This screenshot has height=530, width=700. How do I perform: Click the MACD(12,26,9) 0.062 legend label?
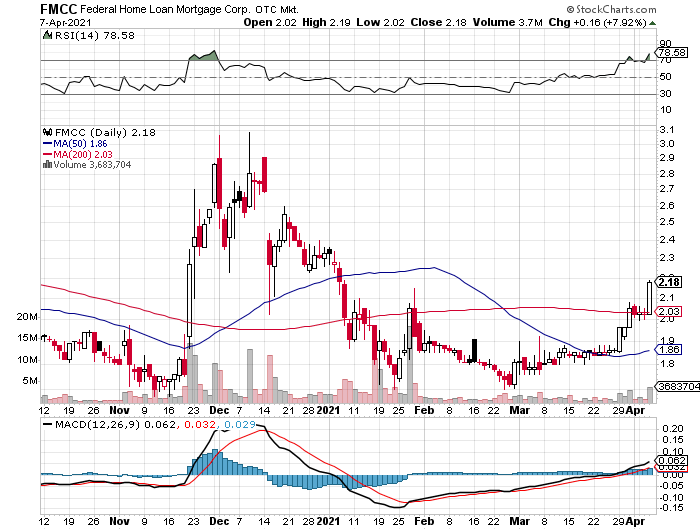[115, 424]
